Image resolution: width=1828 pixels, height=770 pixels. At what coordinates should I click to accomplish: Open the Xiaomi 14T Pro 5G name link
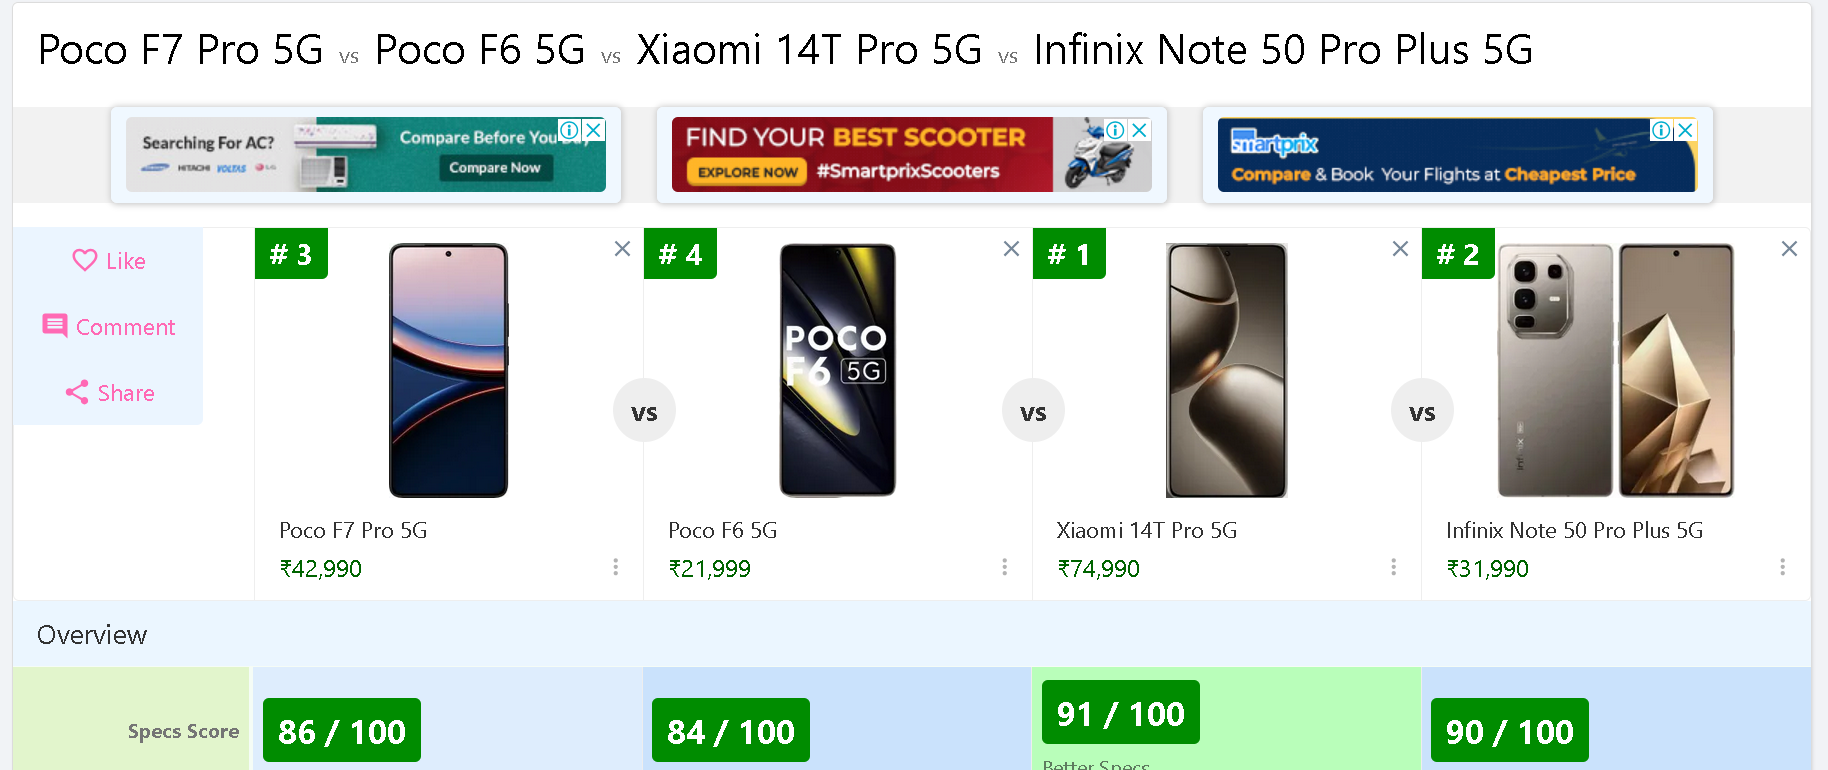coord(1147,530)
